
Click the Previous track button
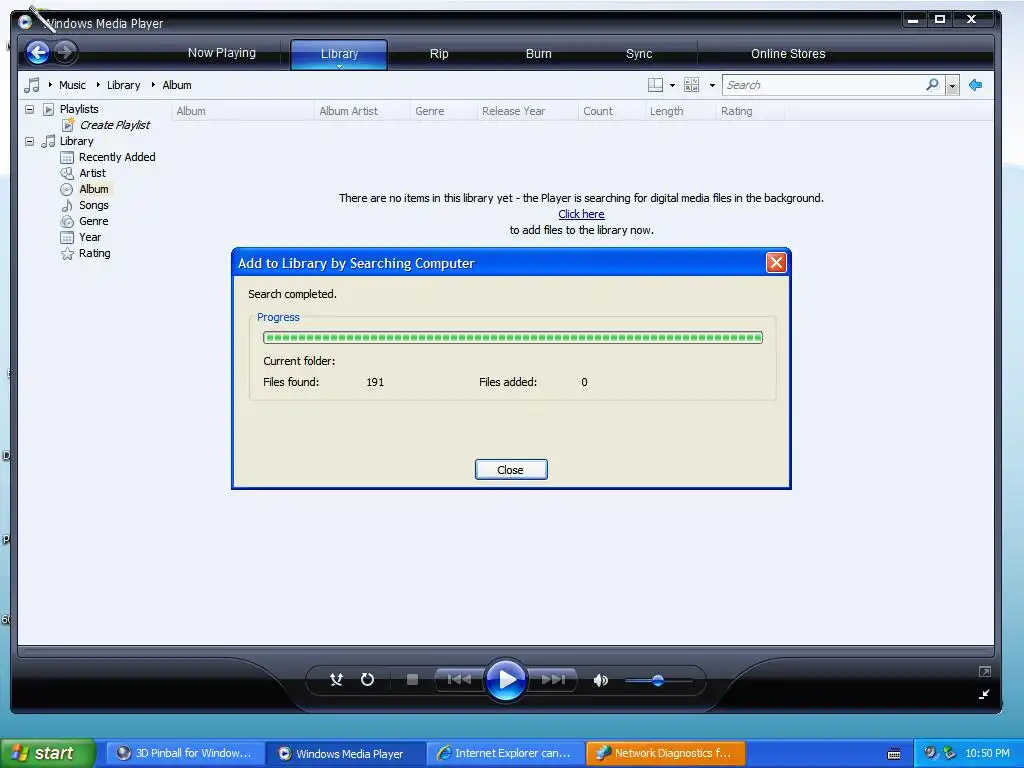[x=460, y=680]
